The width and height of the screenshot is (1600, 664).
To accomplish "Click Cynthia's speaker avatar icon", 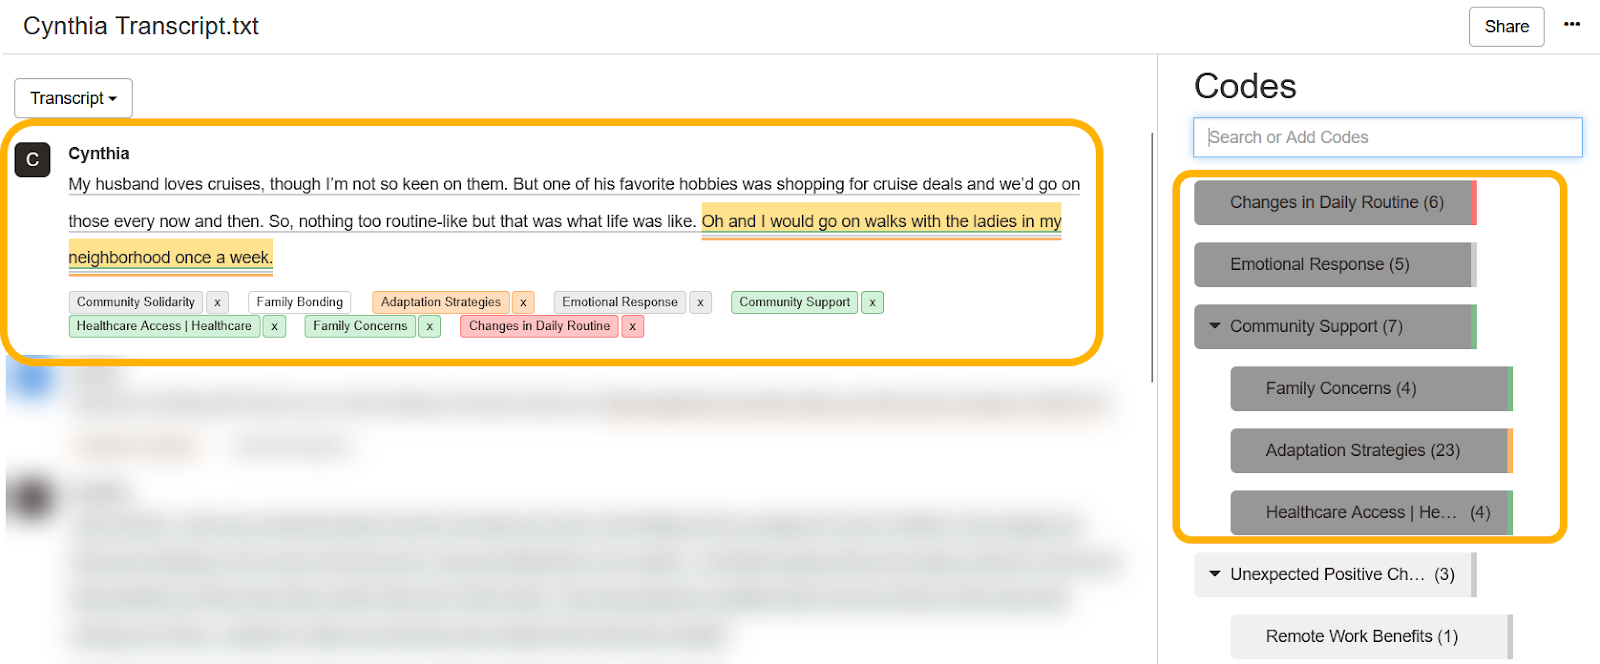I will tap(32, 159).
